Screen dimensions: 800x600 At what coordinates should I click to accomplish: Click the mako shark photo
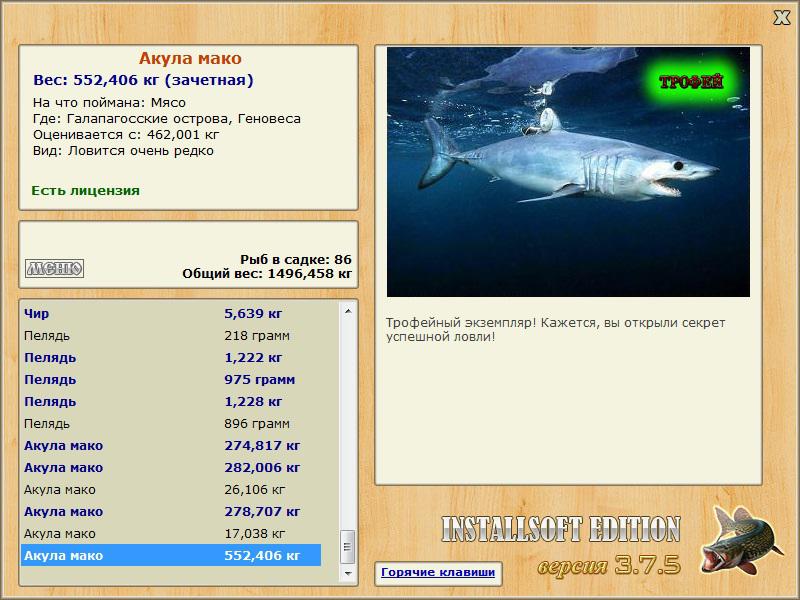[x=568, y=172]
